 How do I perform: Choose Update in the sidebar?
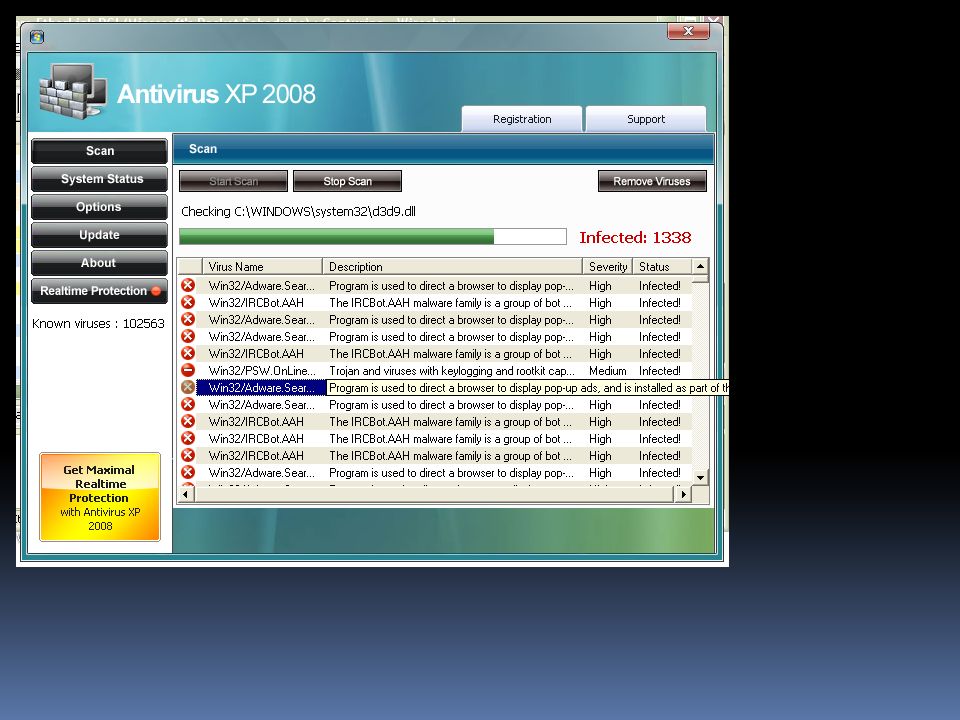point(99,235)
